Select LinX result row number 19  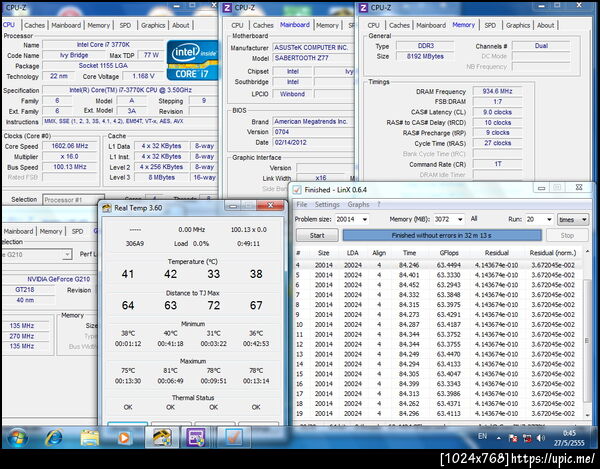(x=438, y=414)
